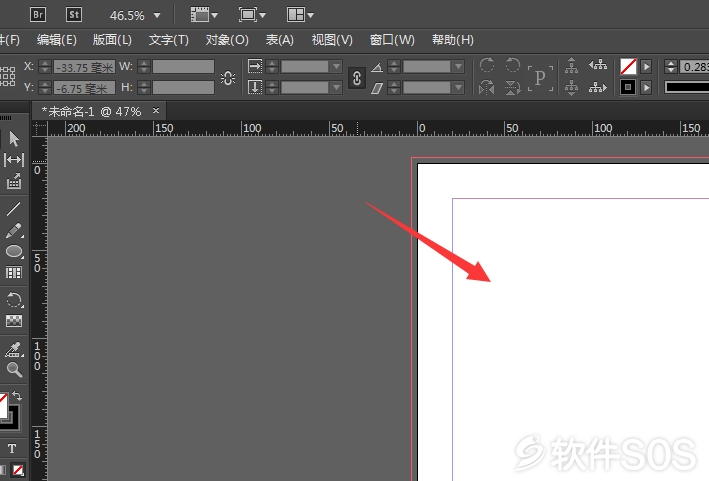Step the X position value

tap(45, 67)
